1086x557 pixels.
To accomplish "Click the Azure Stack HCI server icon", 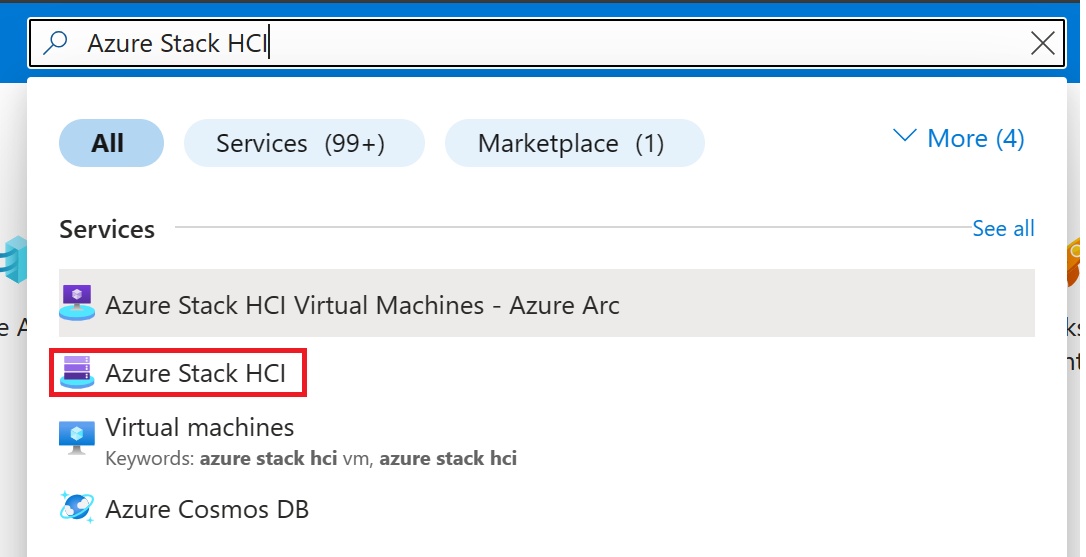I will click(77, 372).
